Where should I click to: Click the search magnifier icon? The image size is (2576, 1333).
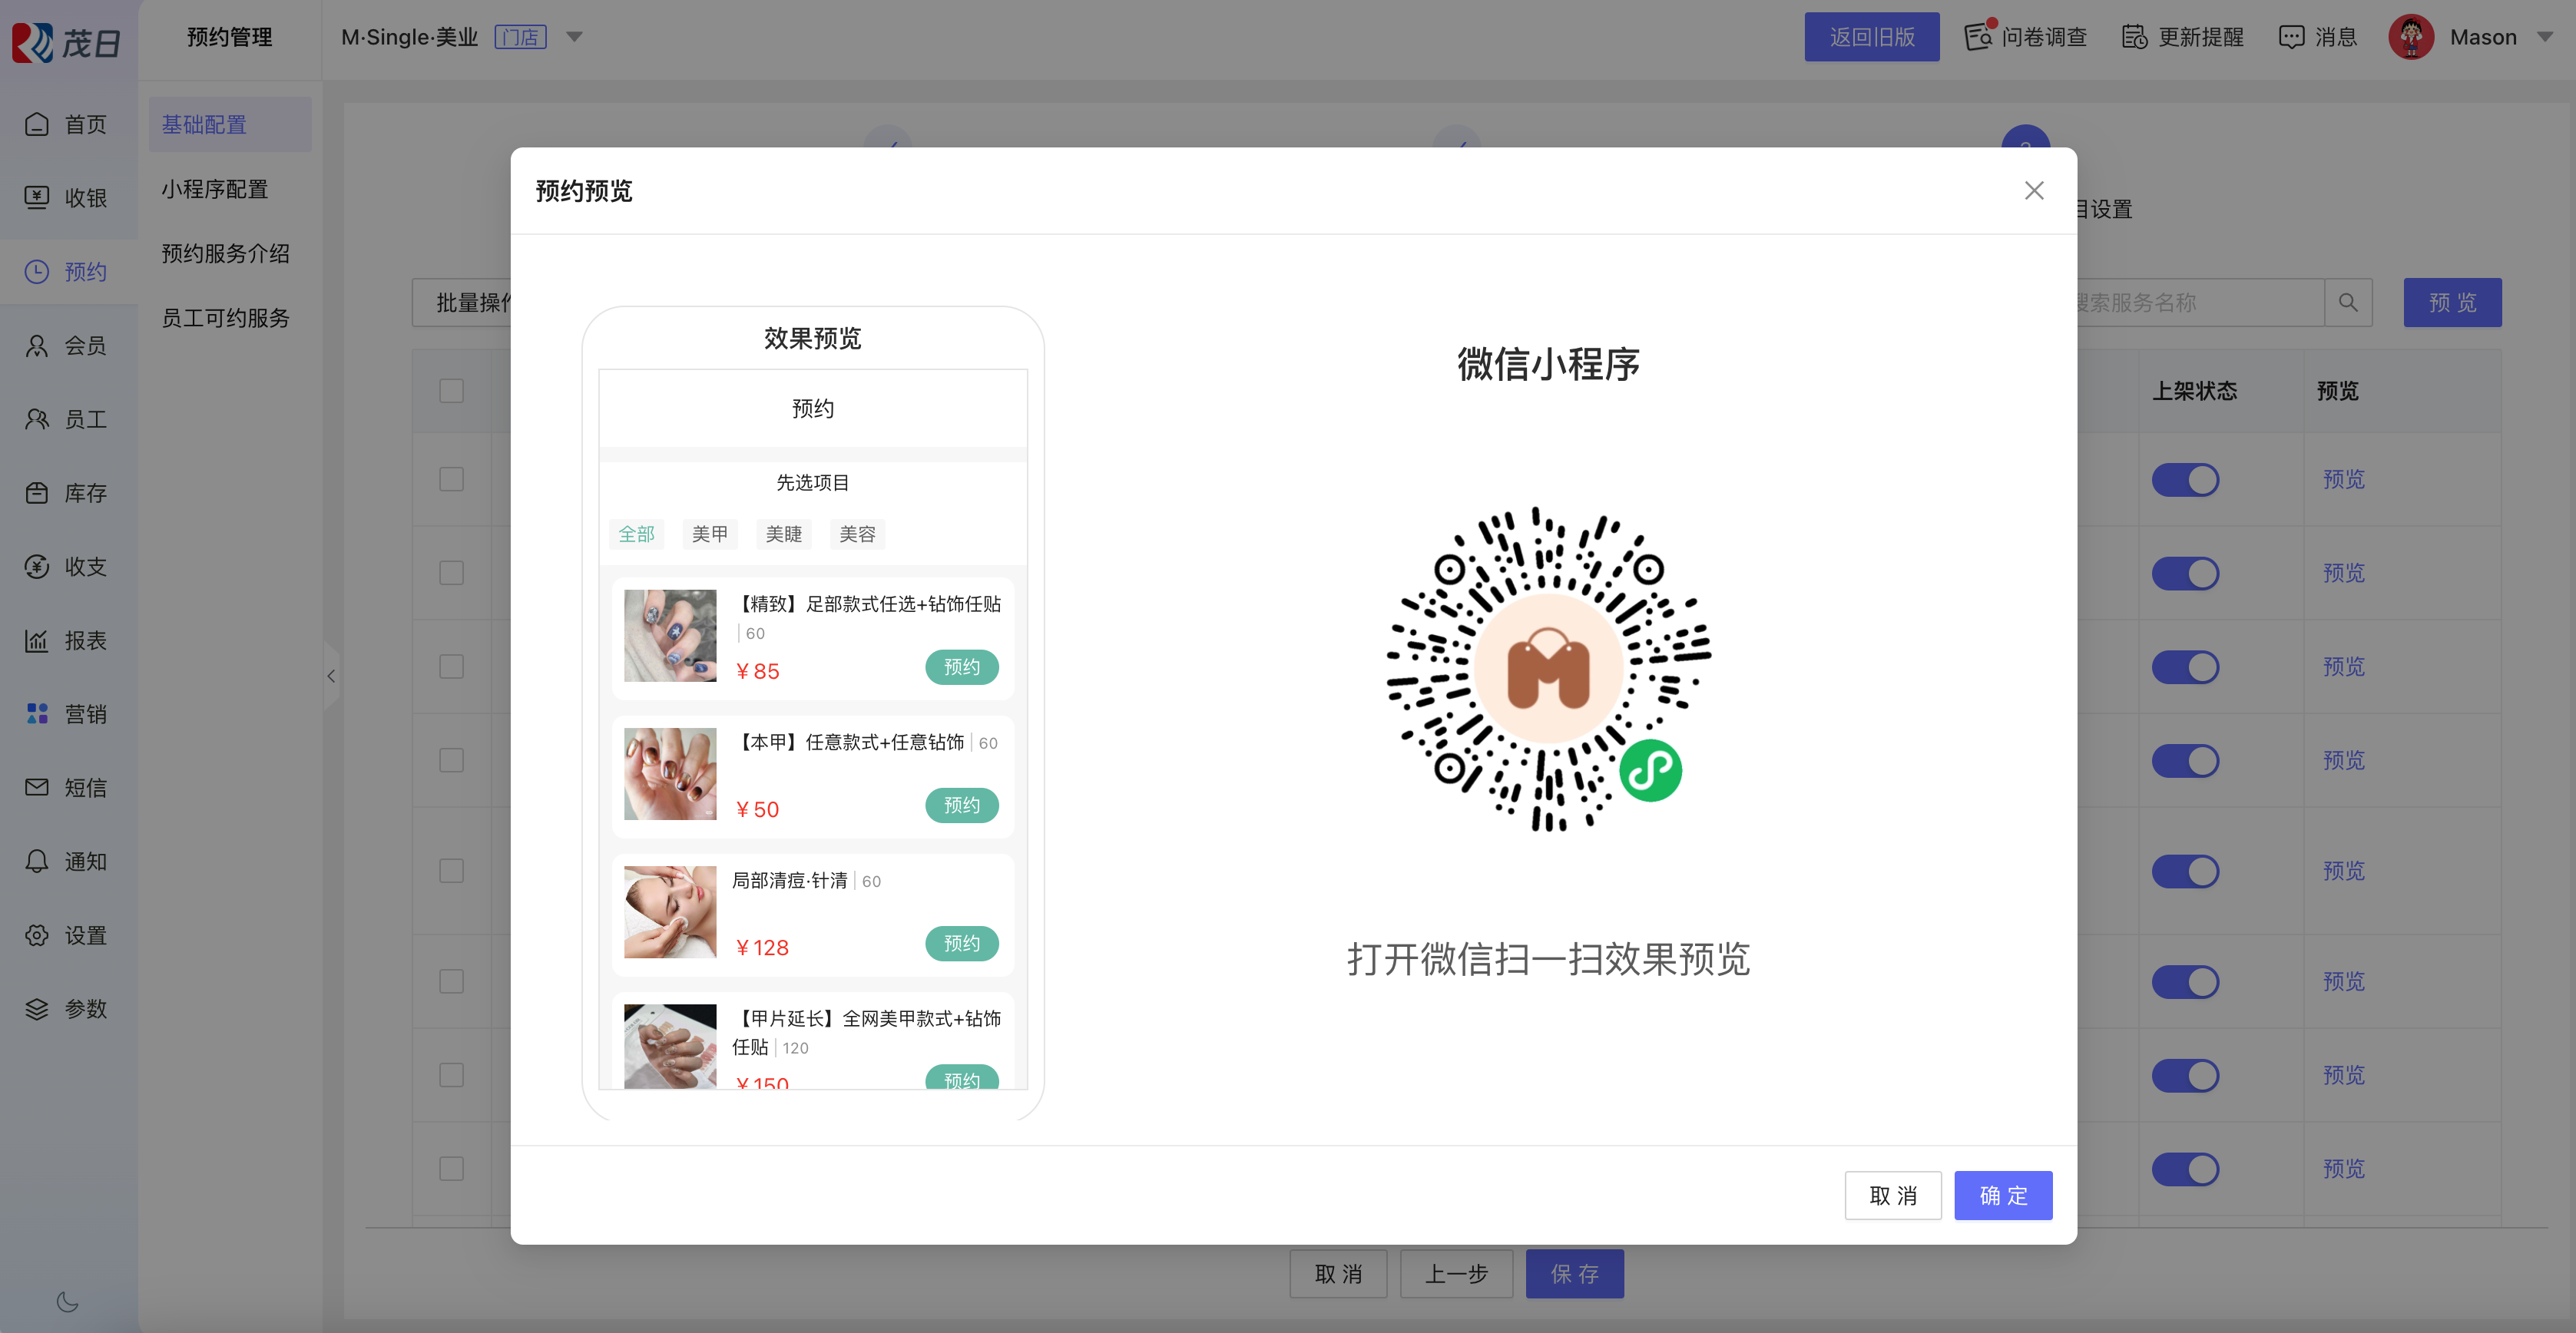pos(2348,302)
